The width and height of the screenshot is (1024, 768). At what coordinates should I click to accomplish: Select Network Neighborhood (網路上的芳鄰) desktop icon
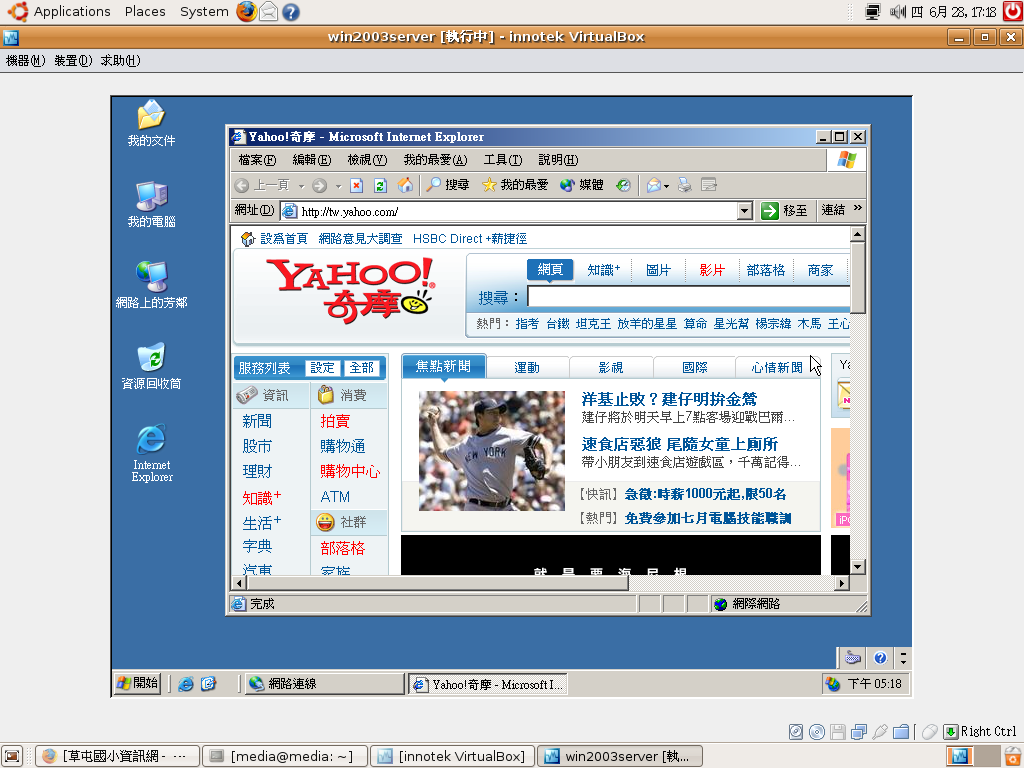pyautogui.click(x=152, y=285)
